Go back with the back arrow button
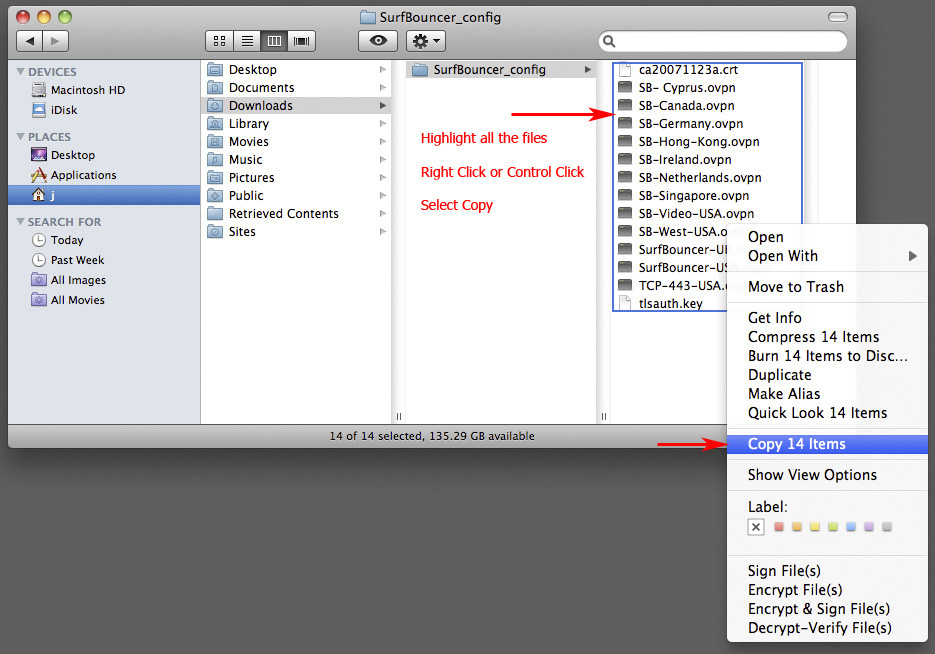935x654 pixels. pos(29,41)
